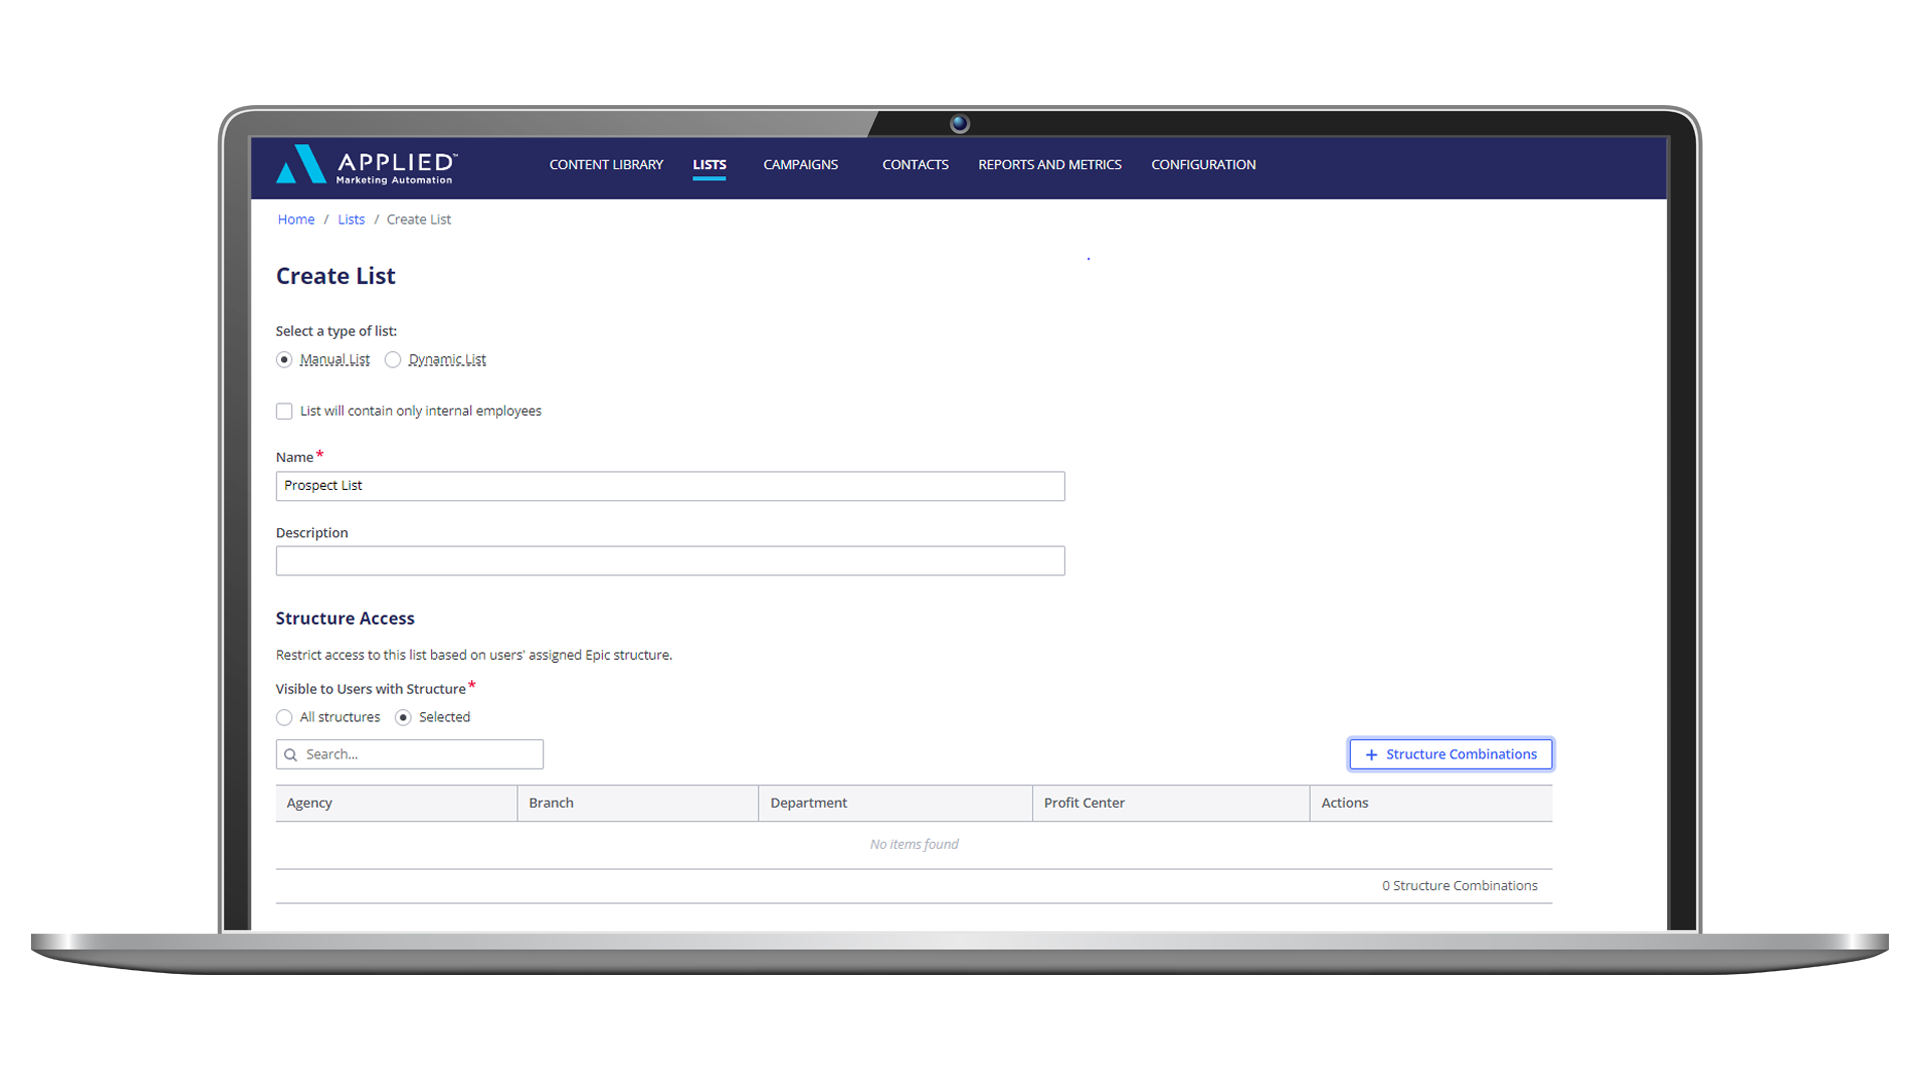The image size is (1920, 1080).
Task: Open the Configuration menu
Action: pos(1203,165)
